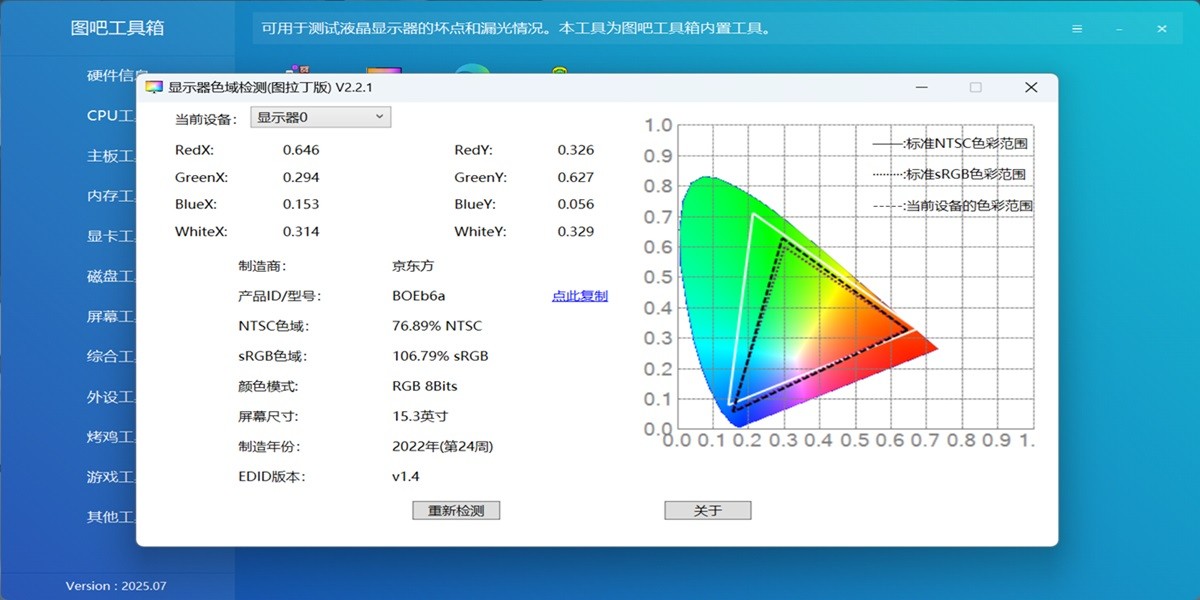Open the 当前设备 selector showing 显示器0
Screen dimensions: 1200x600
[320, 116]
